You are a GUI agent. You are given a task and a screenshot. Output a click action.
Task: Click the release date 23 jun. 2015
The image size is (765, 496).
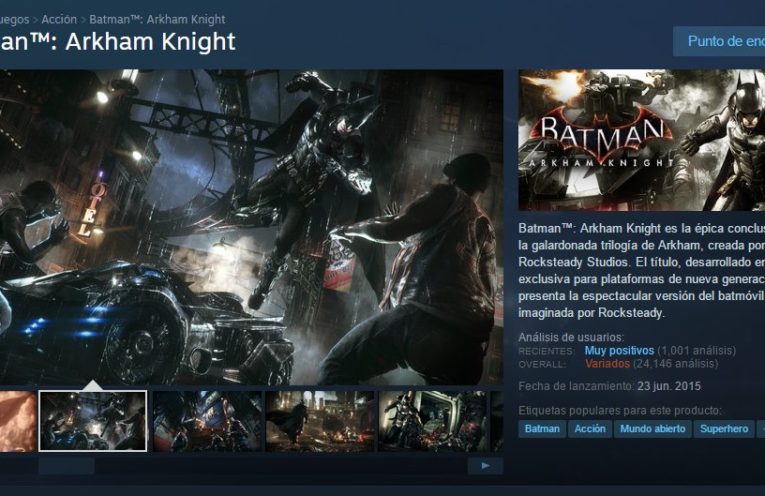coord(669,386)
